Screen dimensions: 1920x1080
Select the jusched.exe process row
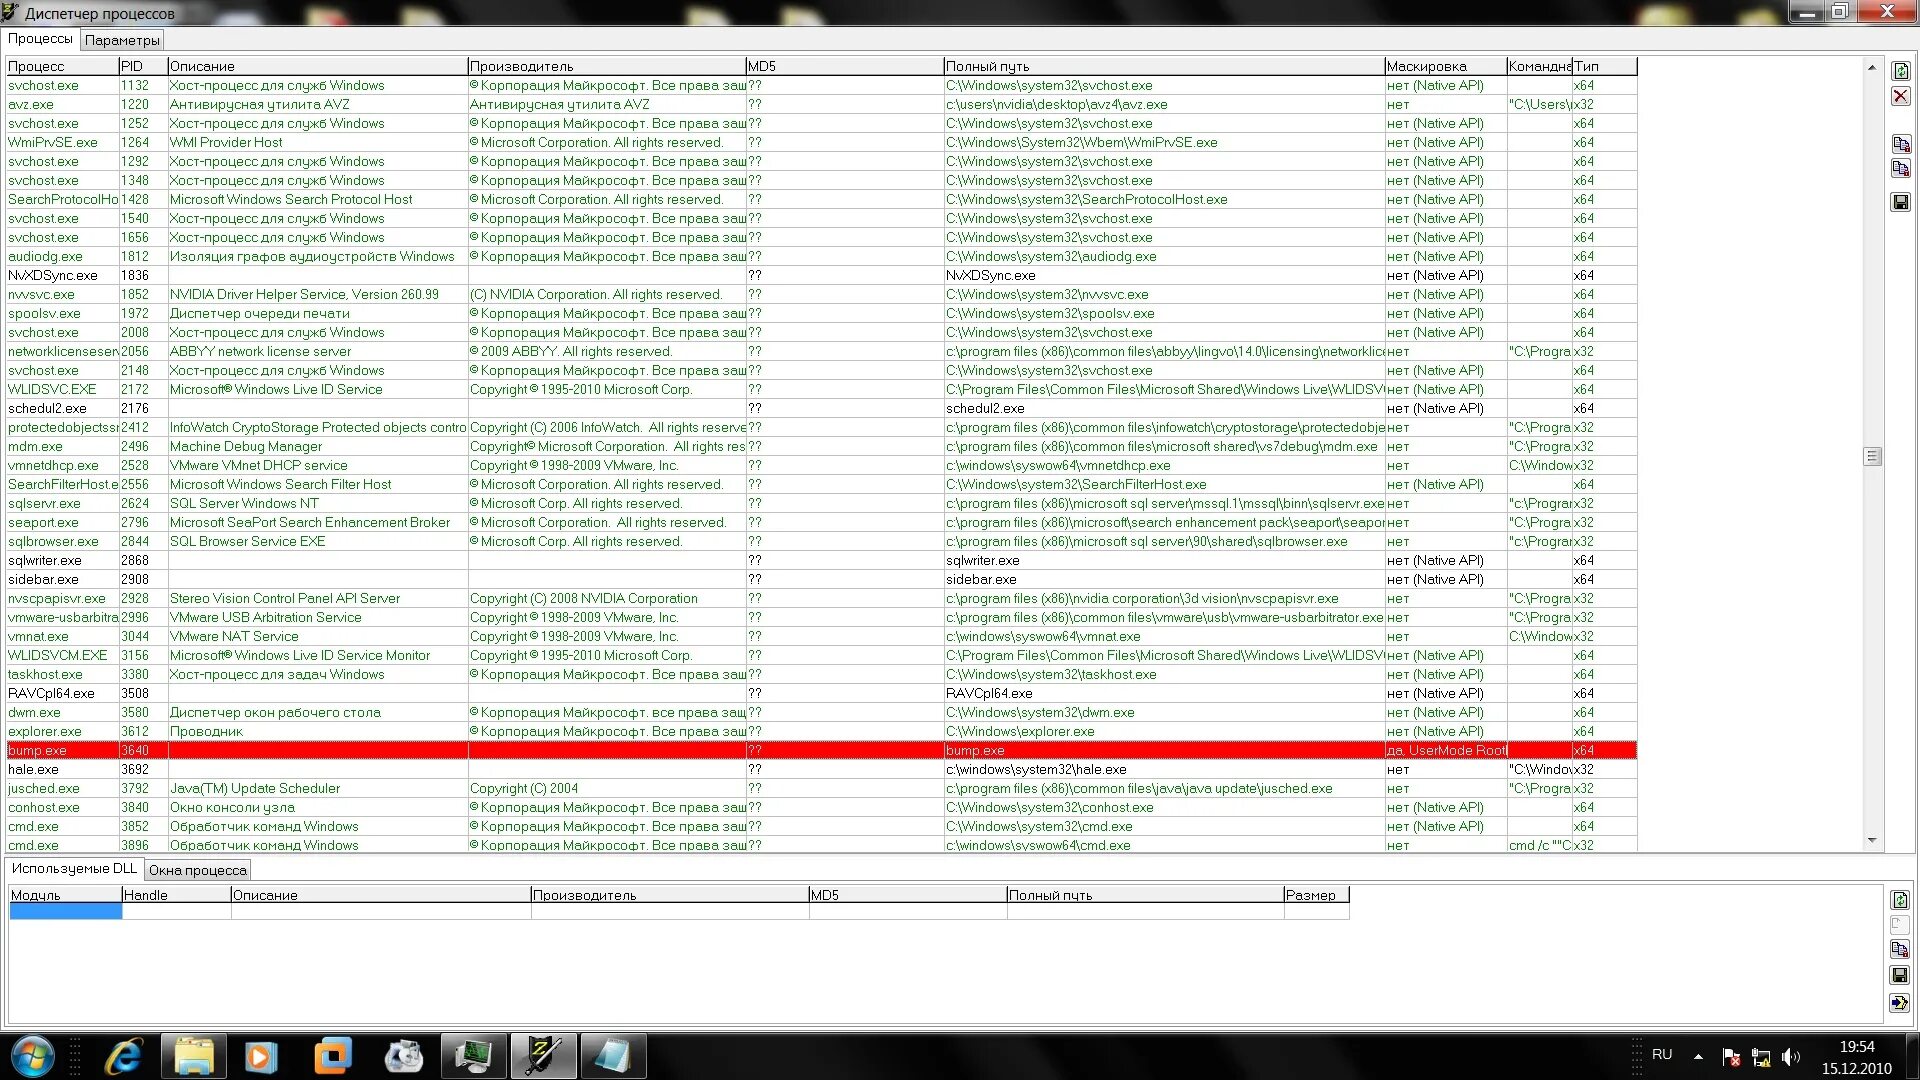(x=821, y=788)
